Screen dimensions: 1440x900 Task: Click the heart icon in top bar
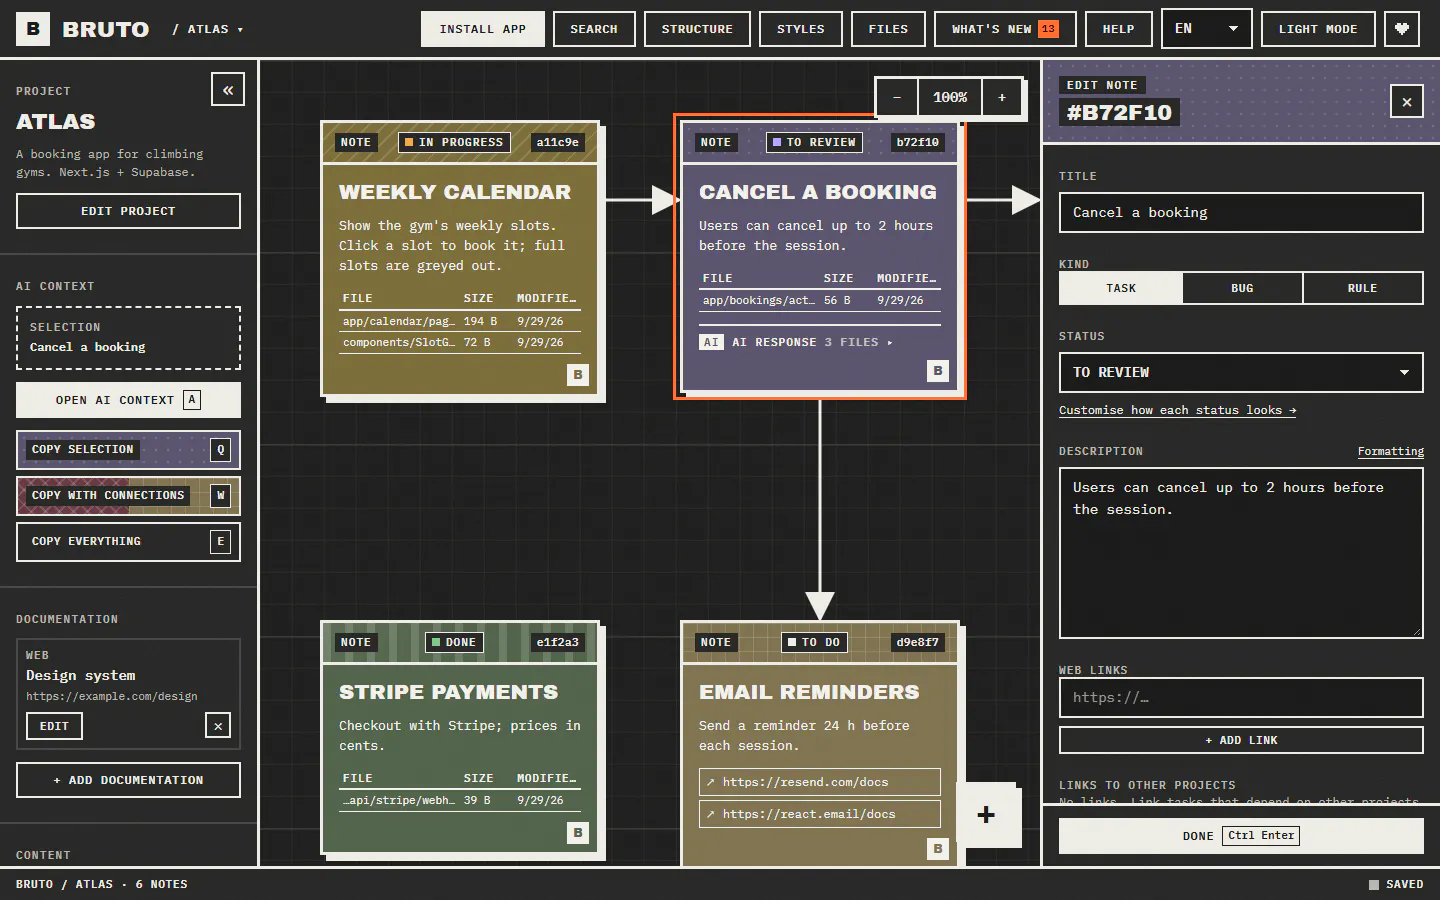(x=1402, y=29)
